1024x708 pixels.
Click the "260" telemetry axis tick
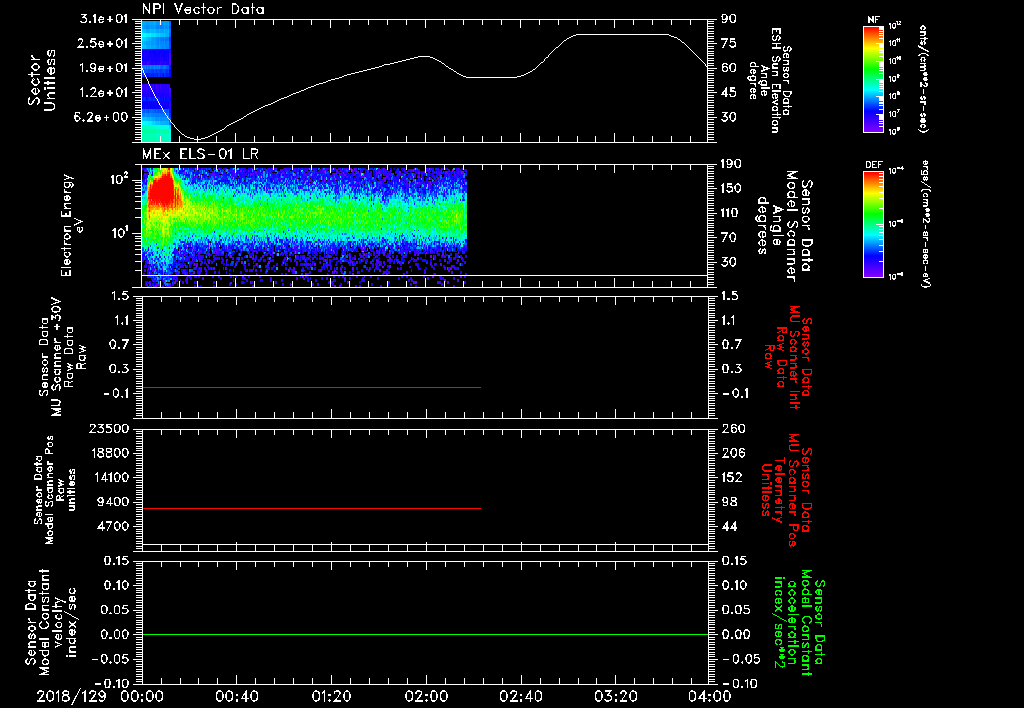click(x=733, y=428)
